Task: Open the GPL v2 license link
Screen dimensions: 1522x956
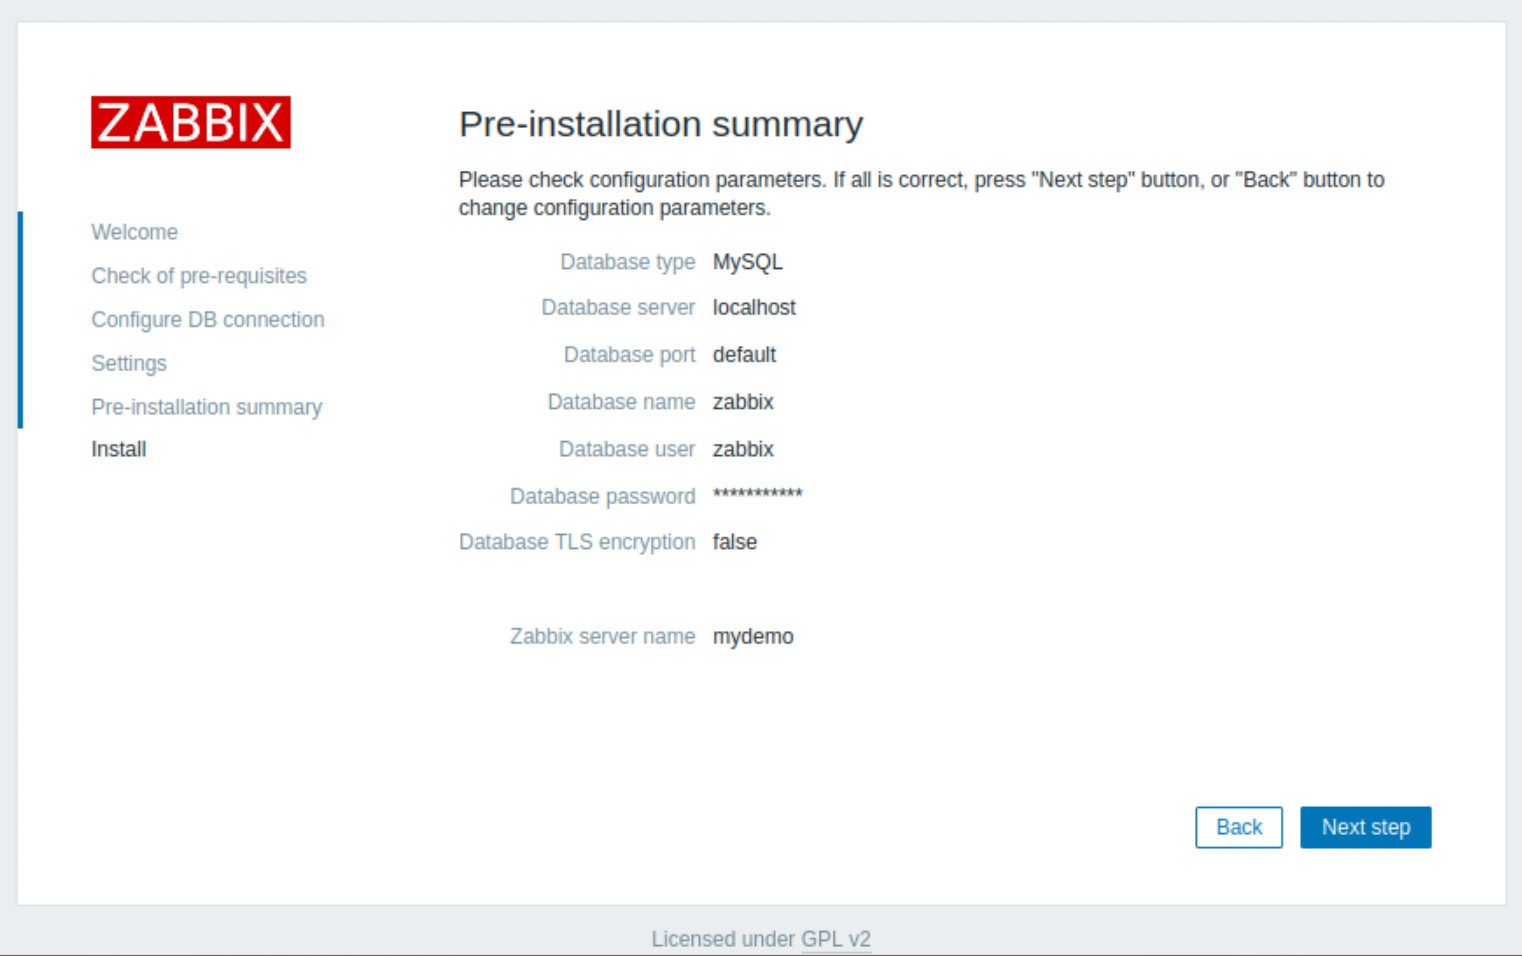Action: tap(836, 939)
